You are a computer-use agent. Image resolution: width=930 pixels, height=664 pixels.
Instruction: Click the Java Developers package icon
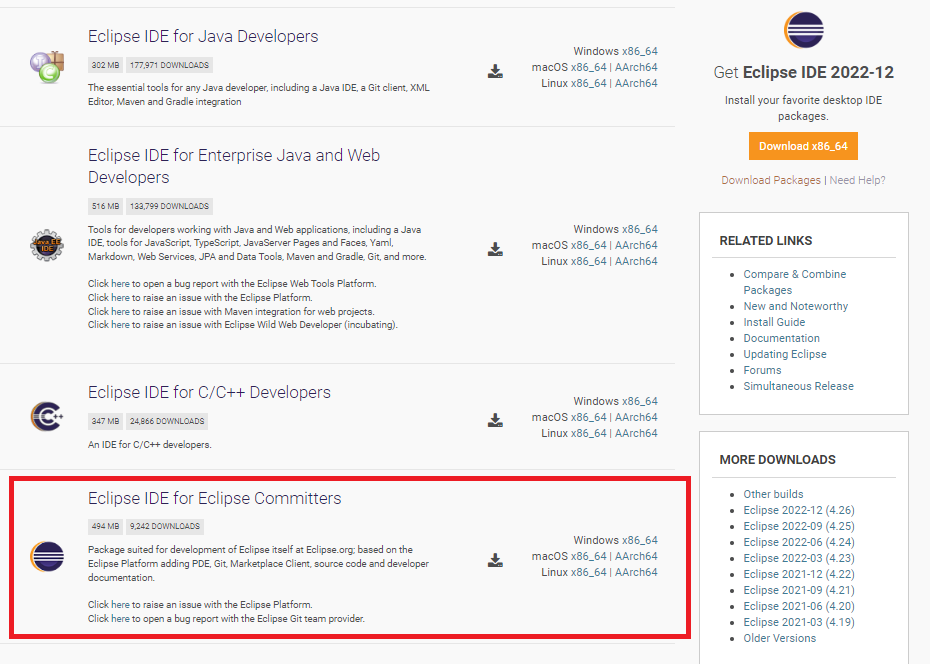click(47, 67)
